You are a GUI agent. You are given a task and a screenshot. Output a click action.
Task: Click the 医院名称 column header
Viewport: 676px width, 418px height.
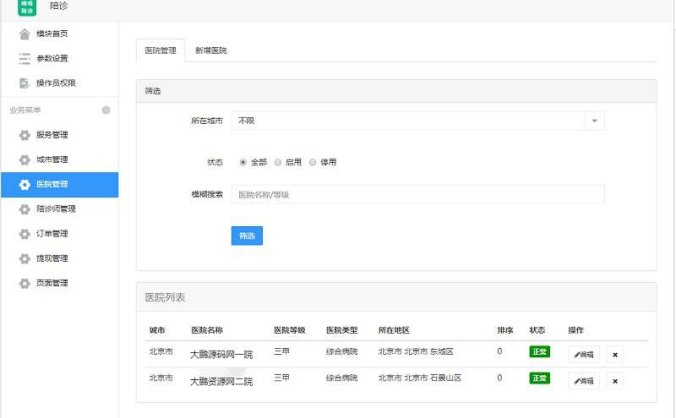(x=207, y=331)
